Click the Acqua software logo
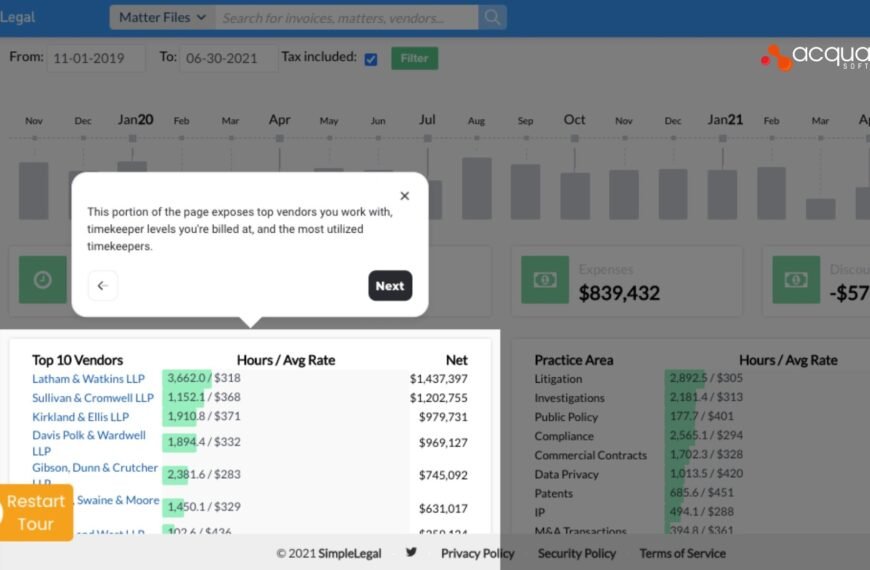Image resolution: width=870 pixels, height=570 pixels. [x=815, y=57]
